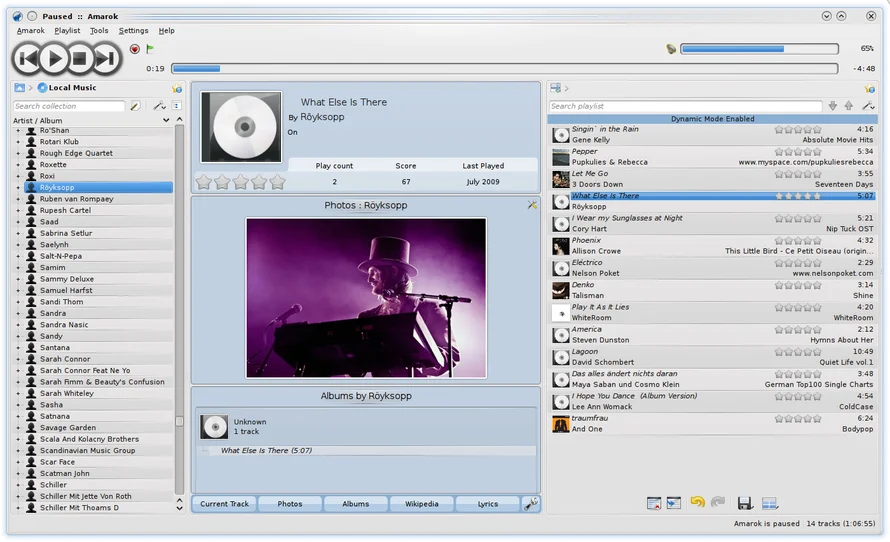The width and height of the screenshot is (890, 542).
Task: Rate the Phoenix track stars
Action: coord(798,241)
